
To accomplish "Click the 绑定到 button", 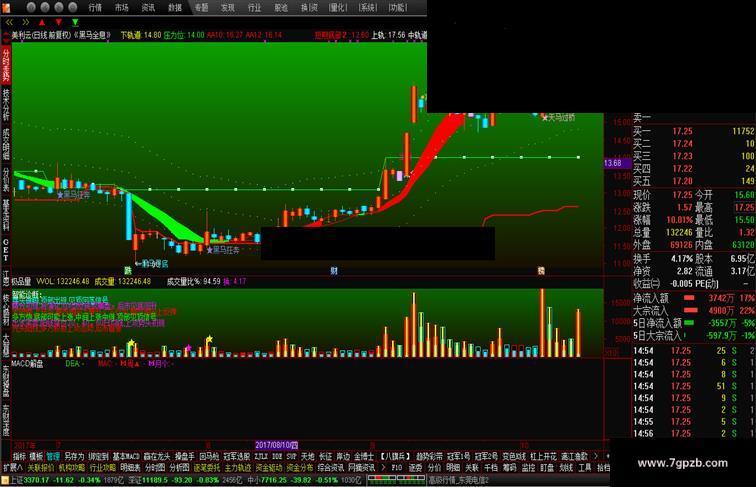I will point(98,456).
